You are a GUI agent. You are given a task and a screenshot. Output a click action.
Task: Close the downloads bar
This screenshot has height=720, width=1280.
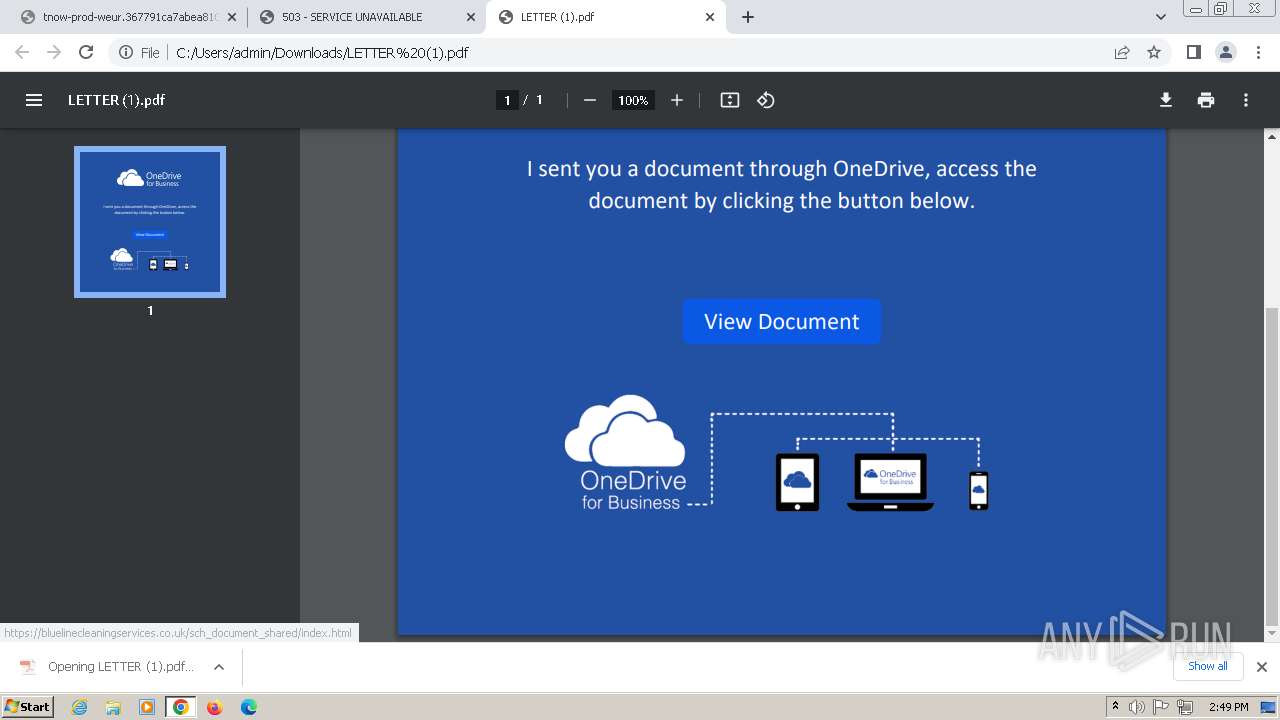click(x=1262, y=666)
